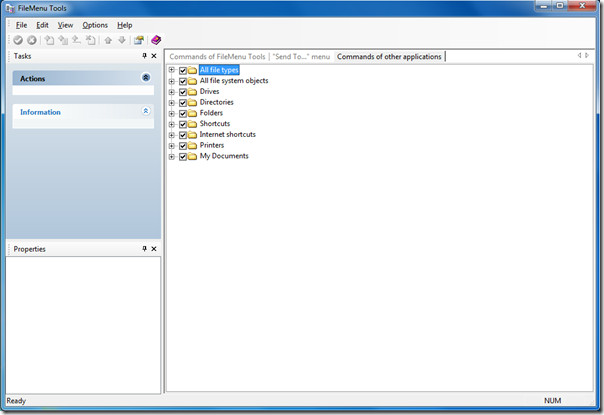Click the folder icon beside My Documents
The width and height of the screenshot is (604, 415).
192,157
